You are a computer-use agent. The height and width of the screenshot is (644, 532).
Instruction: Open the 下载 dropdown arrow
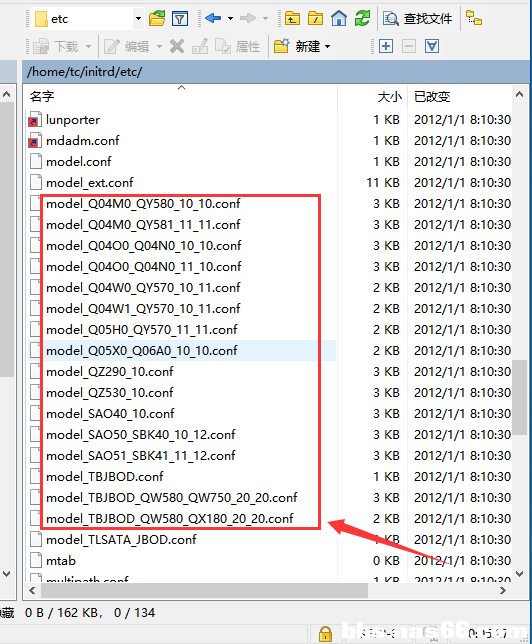coord(88,46)
